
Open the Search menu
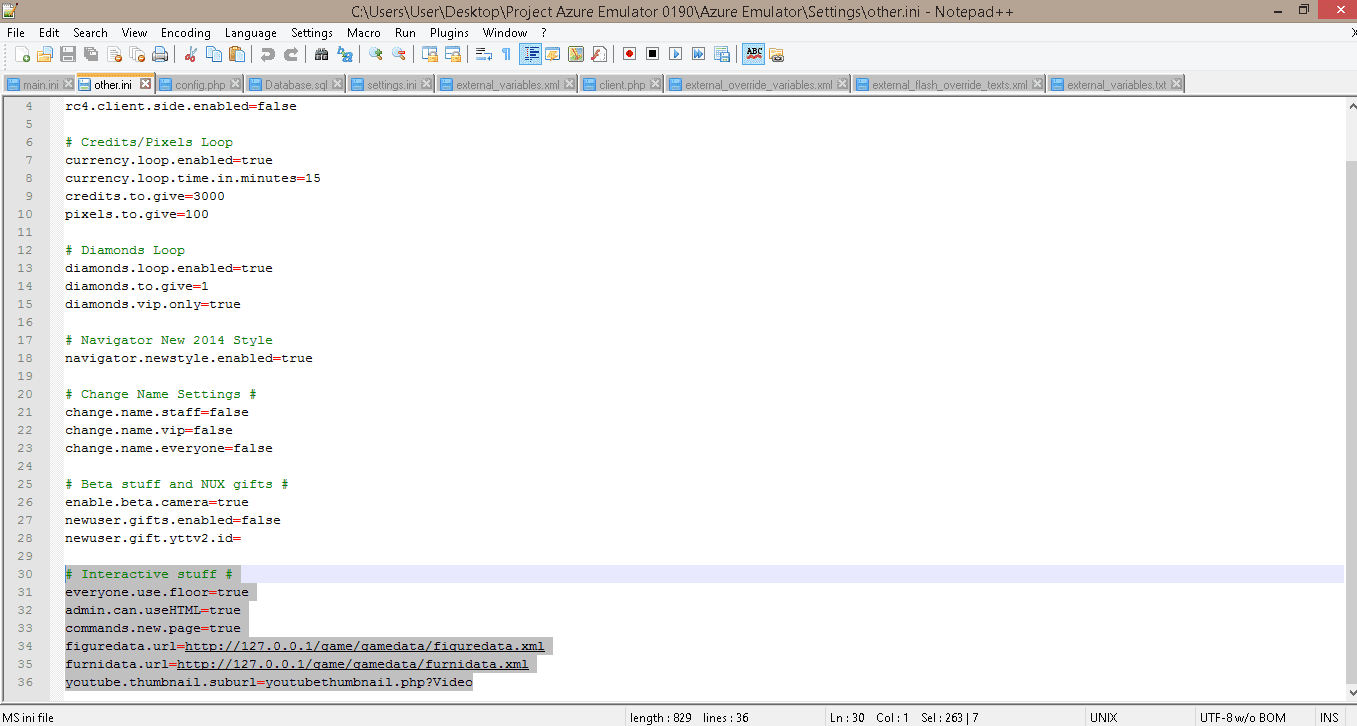[90, 33]
